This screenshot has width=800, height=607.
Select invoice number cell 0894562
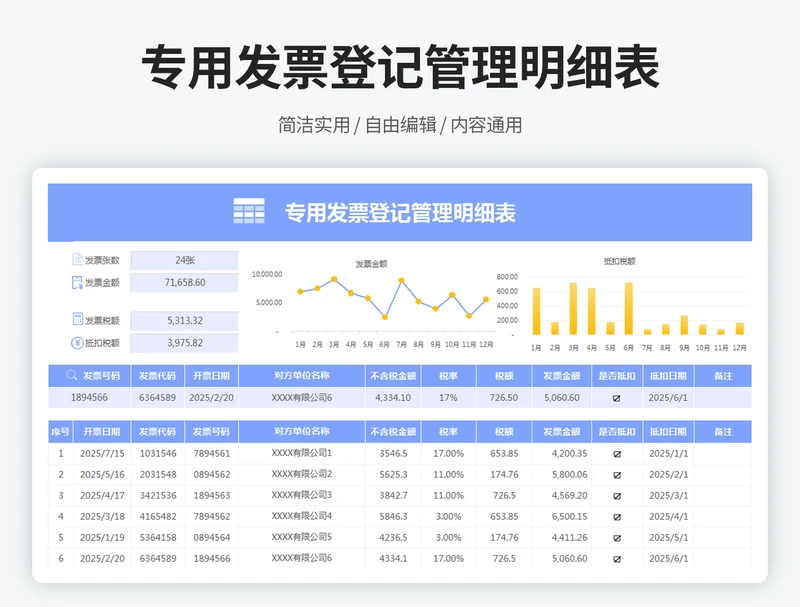(211, 474)
